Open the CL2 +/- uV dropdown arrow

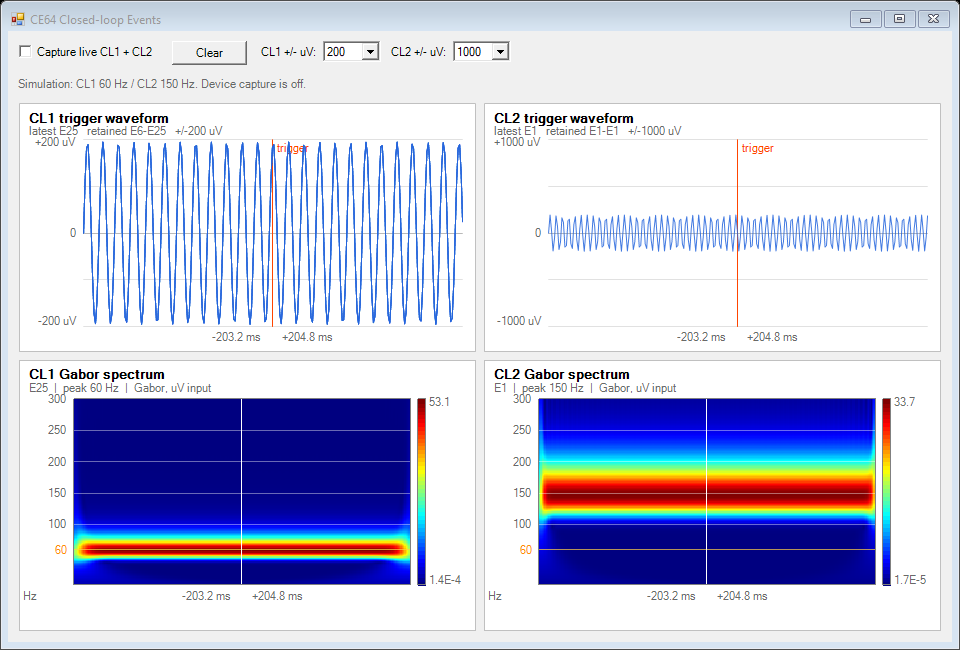(500, 52)
